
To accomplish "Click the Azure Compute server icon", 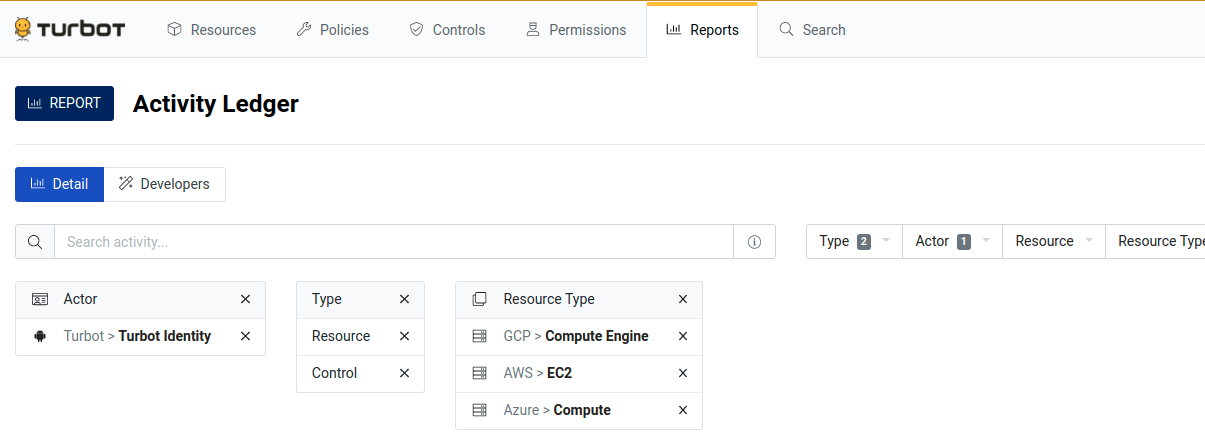I will point(479,410).
